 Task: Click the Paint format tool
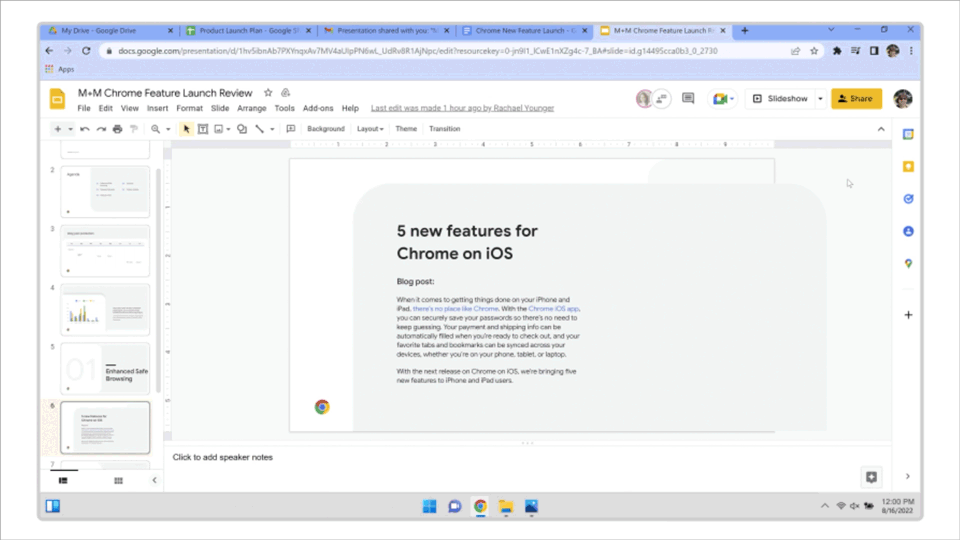point(134,129)
